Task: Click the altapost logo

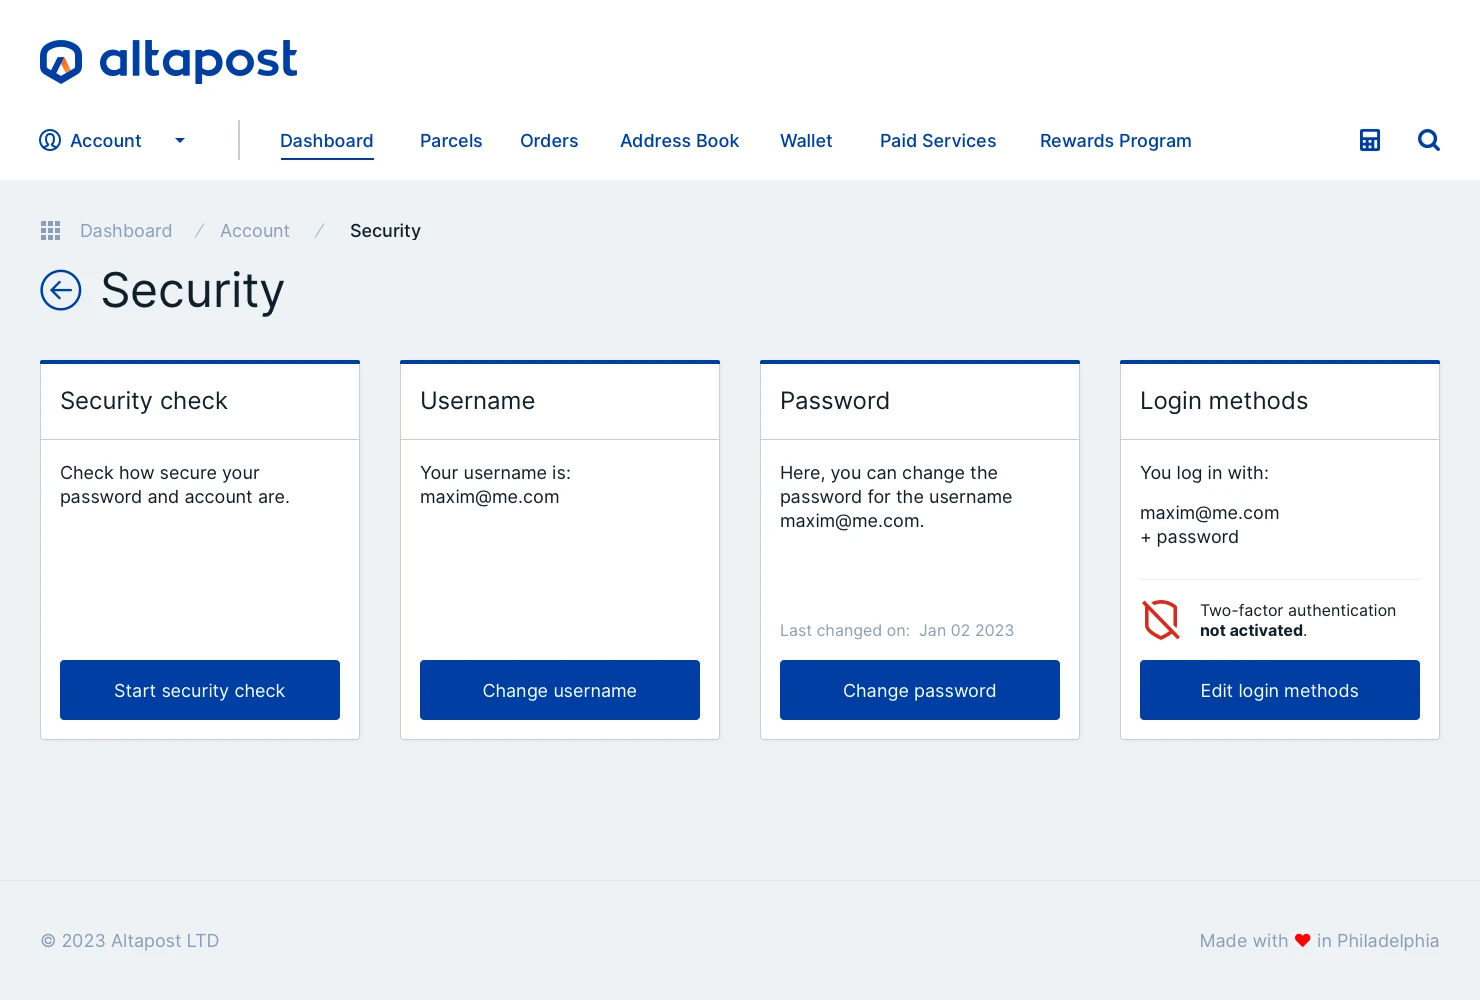Action: (168, 61)
